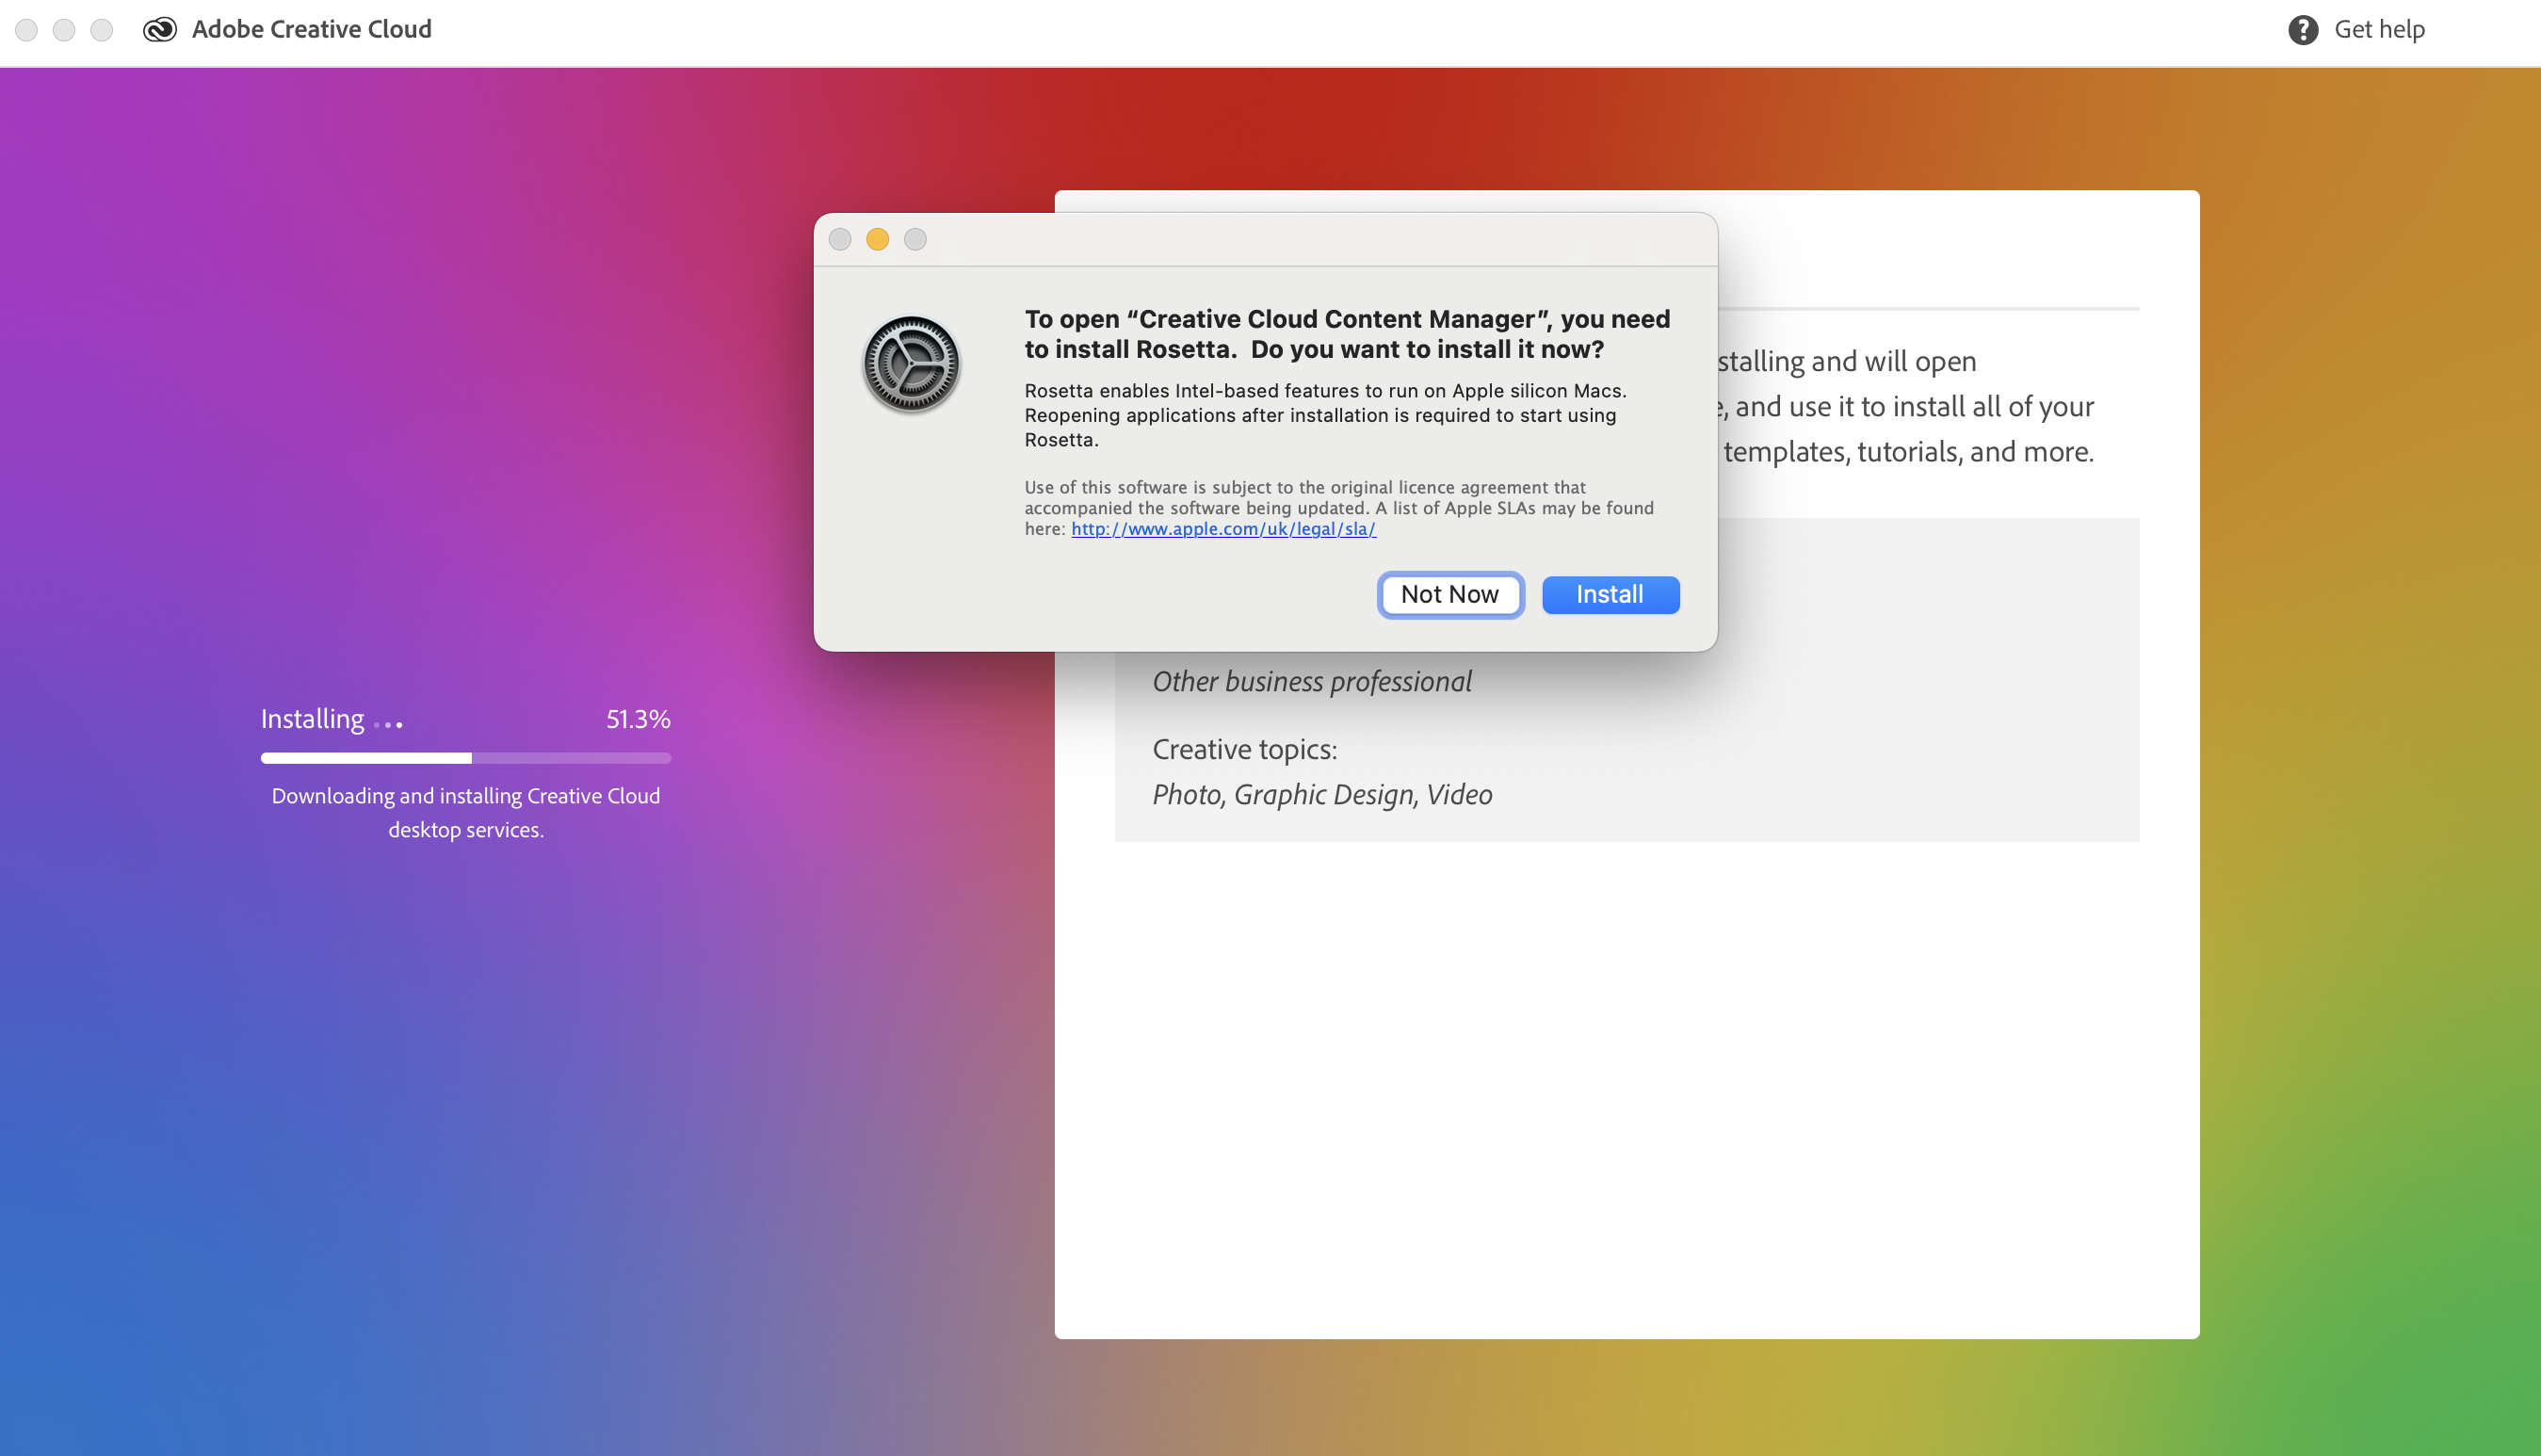The width and height of the screenshot is (2541, 1456).
Task: Click the 51.3% progress percentage
Action: 637,719
